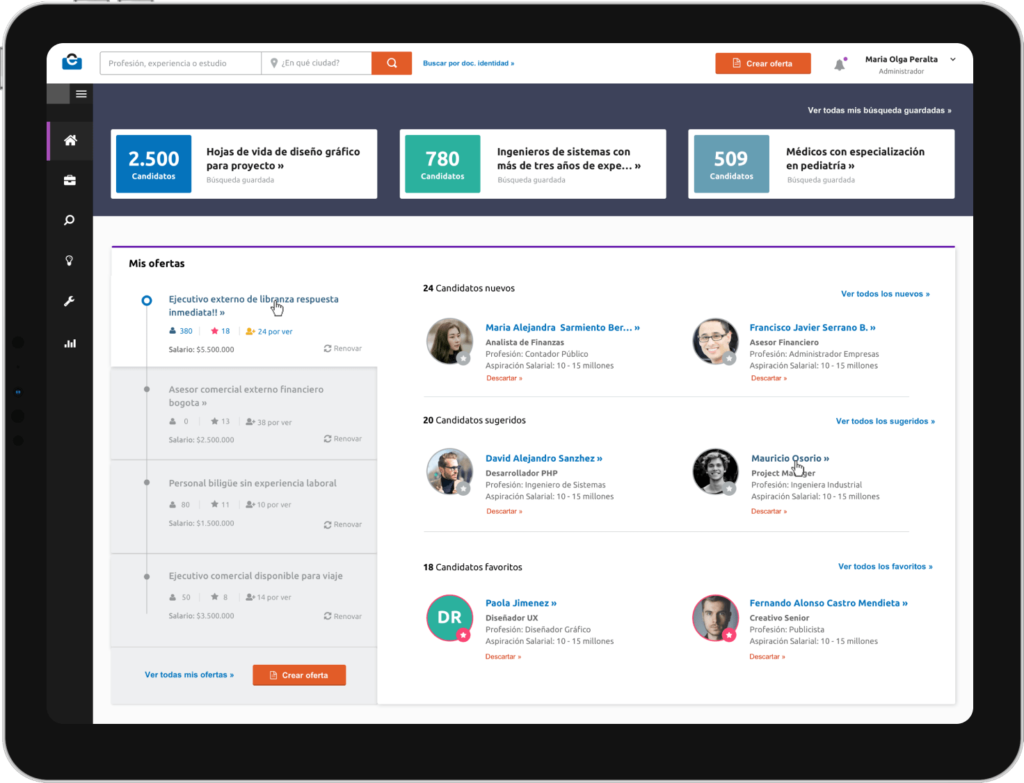Open the 2.500 Candidatos saved search card
Screen dimensions: 1024x783
[244, 164]
